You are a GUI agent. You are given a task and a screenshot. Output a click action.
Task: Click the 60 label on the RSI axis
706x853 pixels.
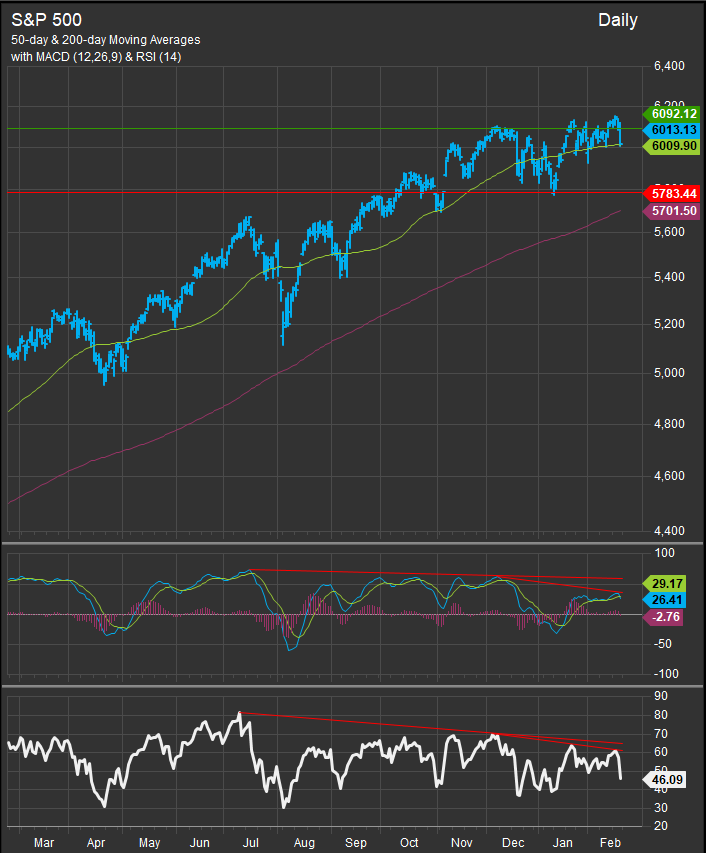coord(661,752)
